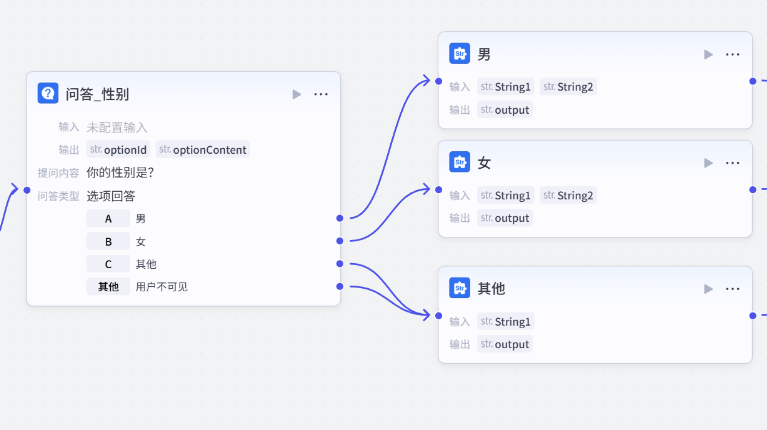Viewport: 767px width, 430px height.
Task: Click the input port of 女 node
Action: coord(438,190)
